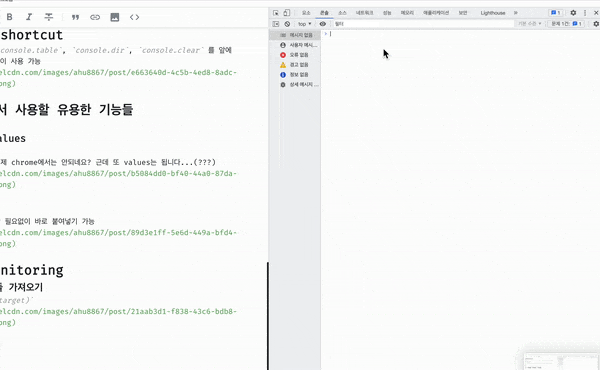
Task: Insert an image with the picture icon
Action: click(114, 17)
